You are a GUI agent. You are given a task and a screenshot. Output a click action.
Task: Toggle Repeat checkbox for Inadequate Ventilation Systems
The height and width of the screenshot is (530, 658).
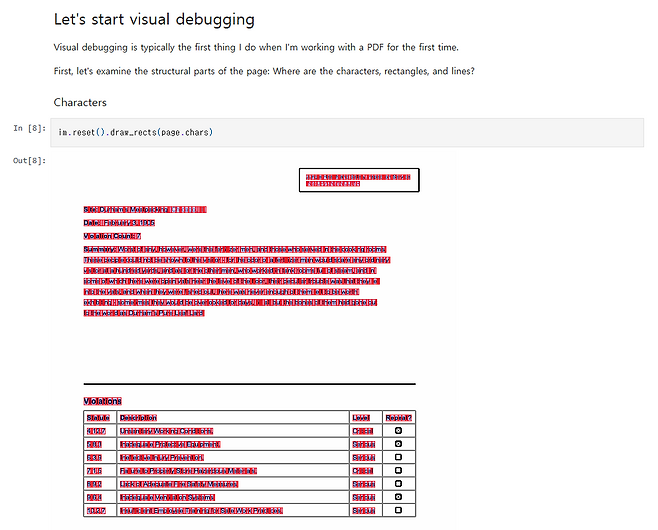(398, 497)
